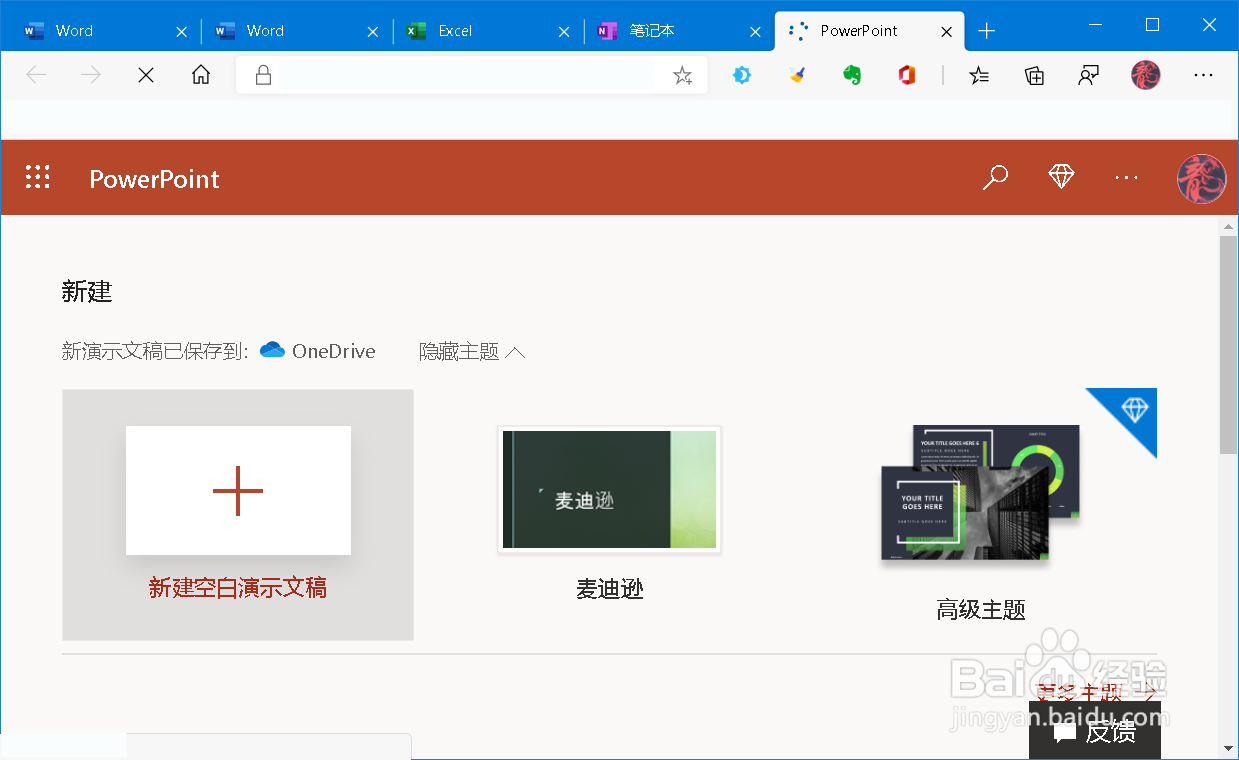Open the Office extension icon
Image resolution: width=1239 pixels, height=760 pixels.
(907, 75)
